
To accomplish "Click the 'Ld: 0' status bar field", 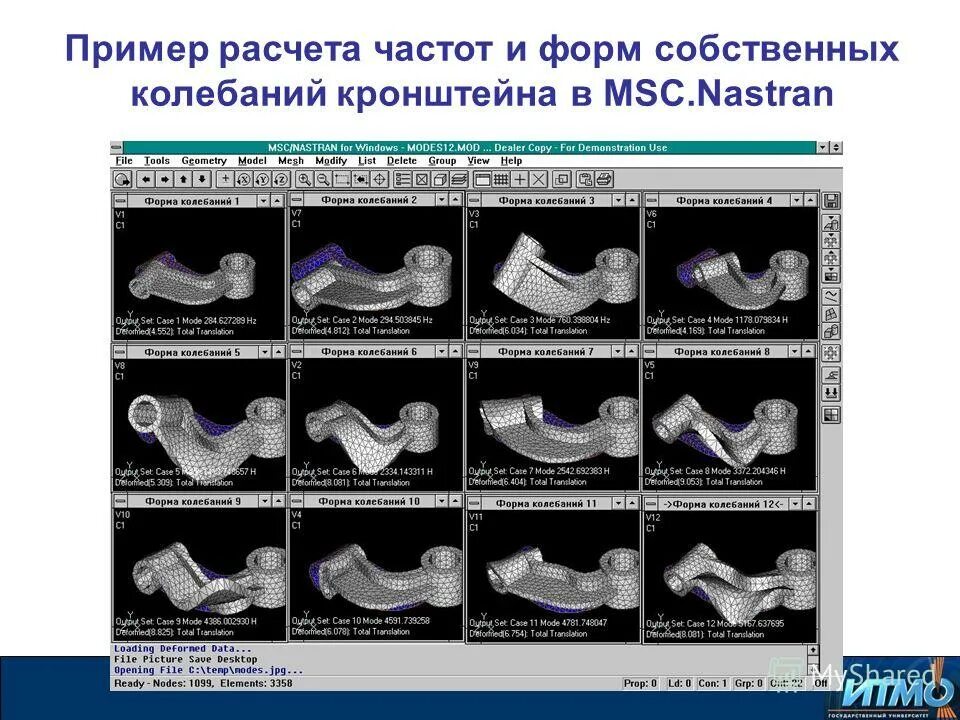I will [x=680, y=683].
